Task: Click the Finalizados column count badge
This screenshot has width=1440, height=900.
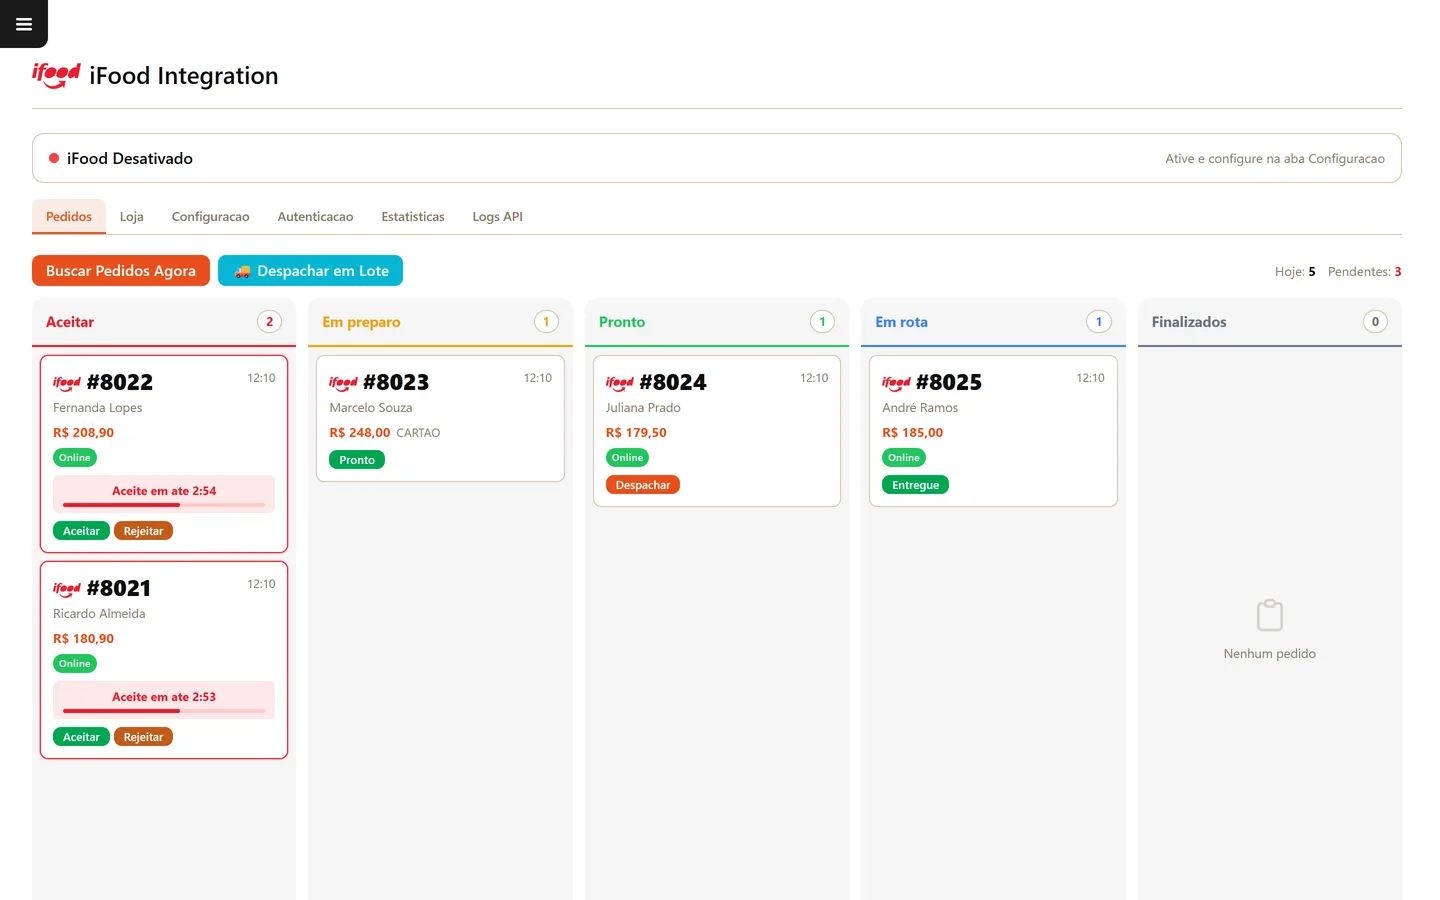Action: 1375,322
